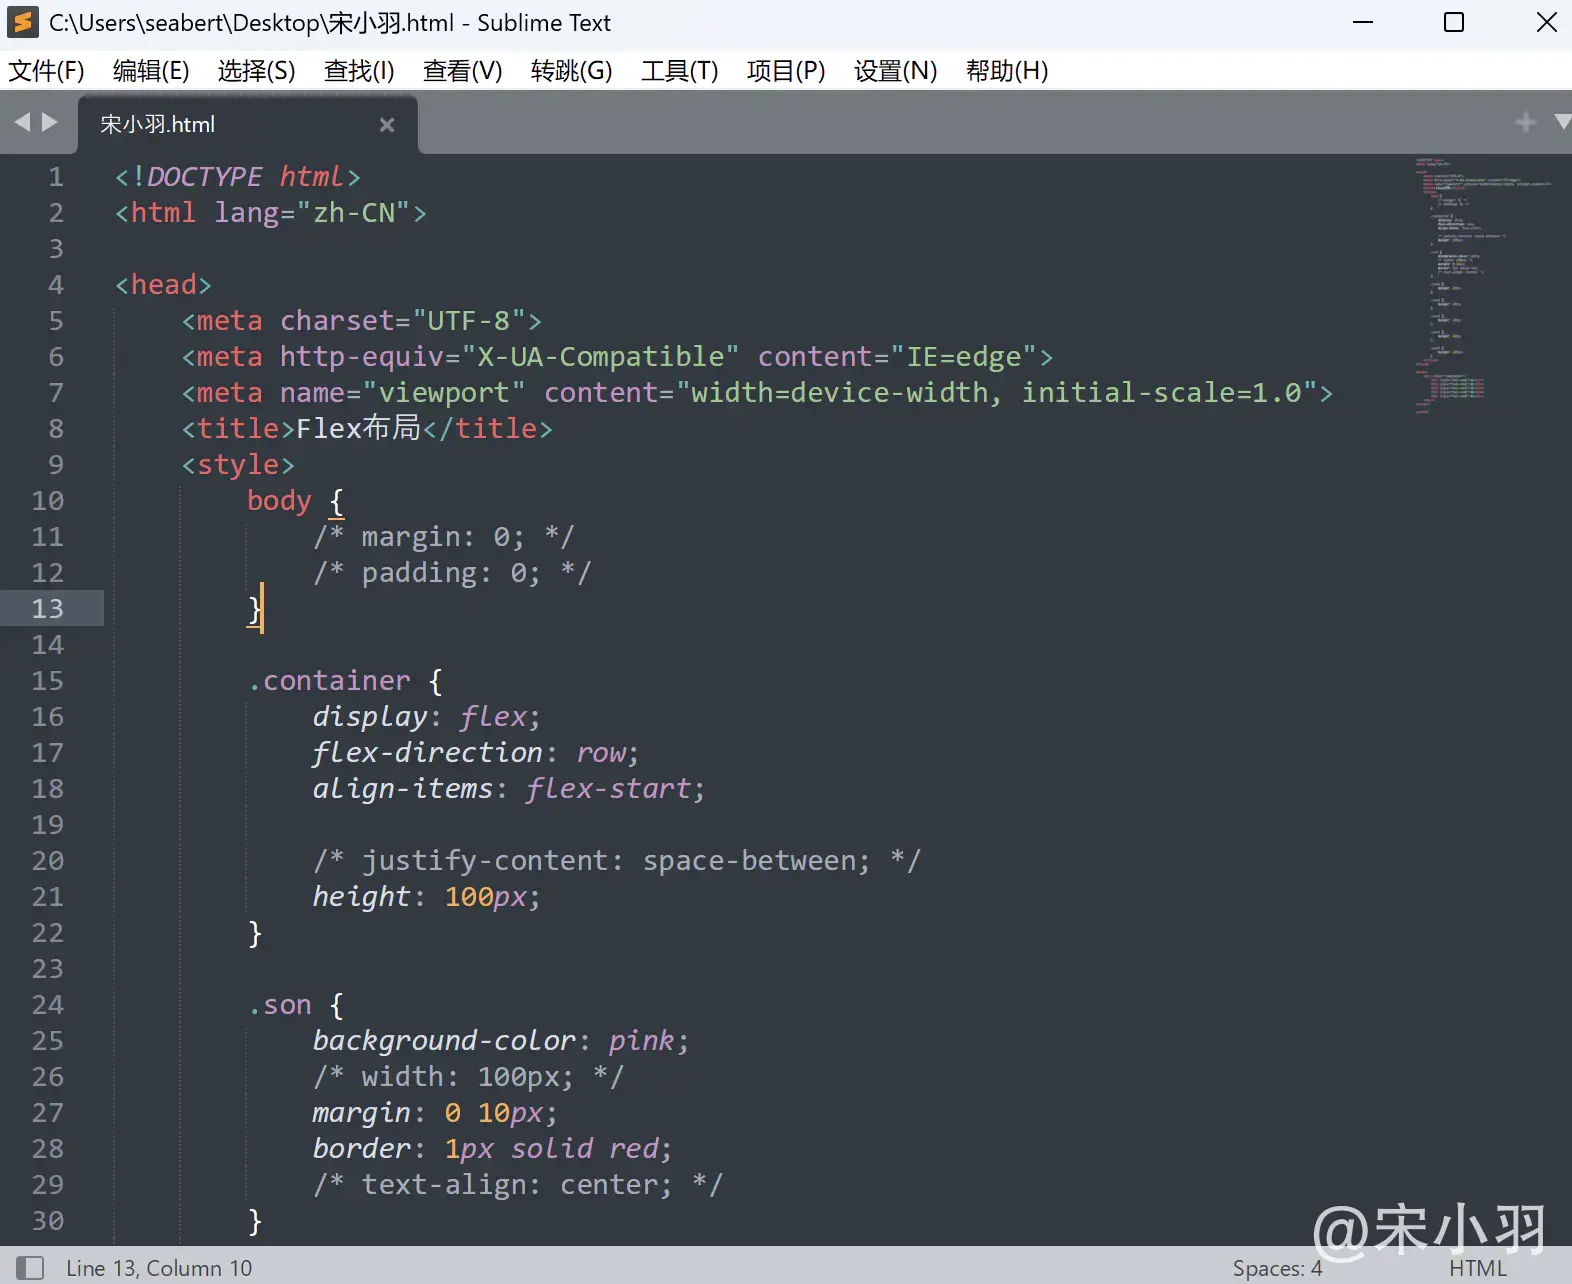Open the 文件(F) menu

[46, 71]
